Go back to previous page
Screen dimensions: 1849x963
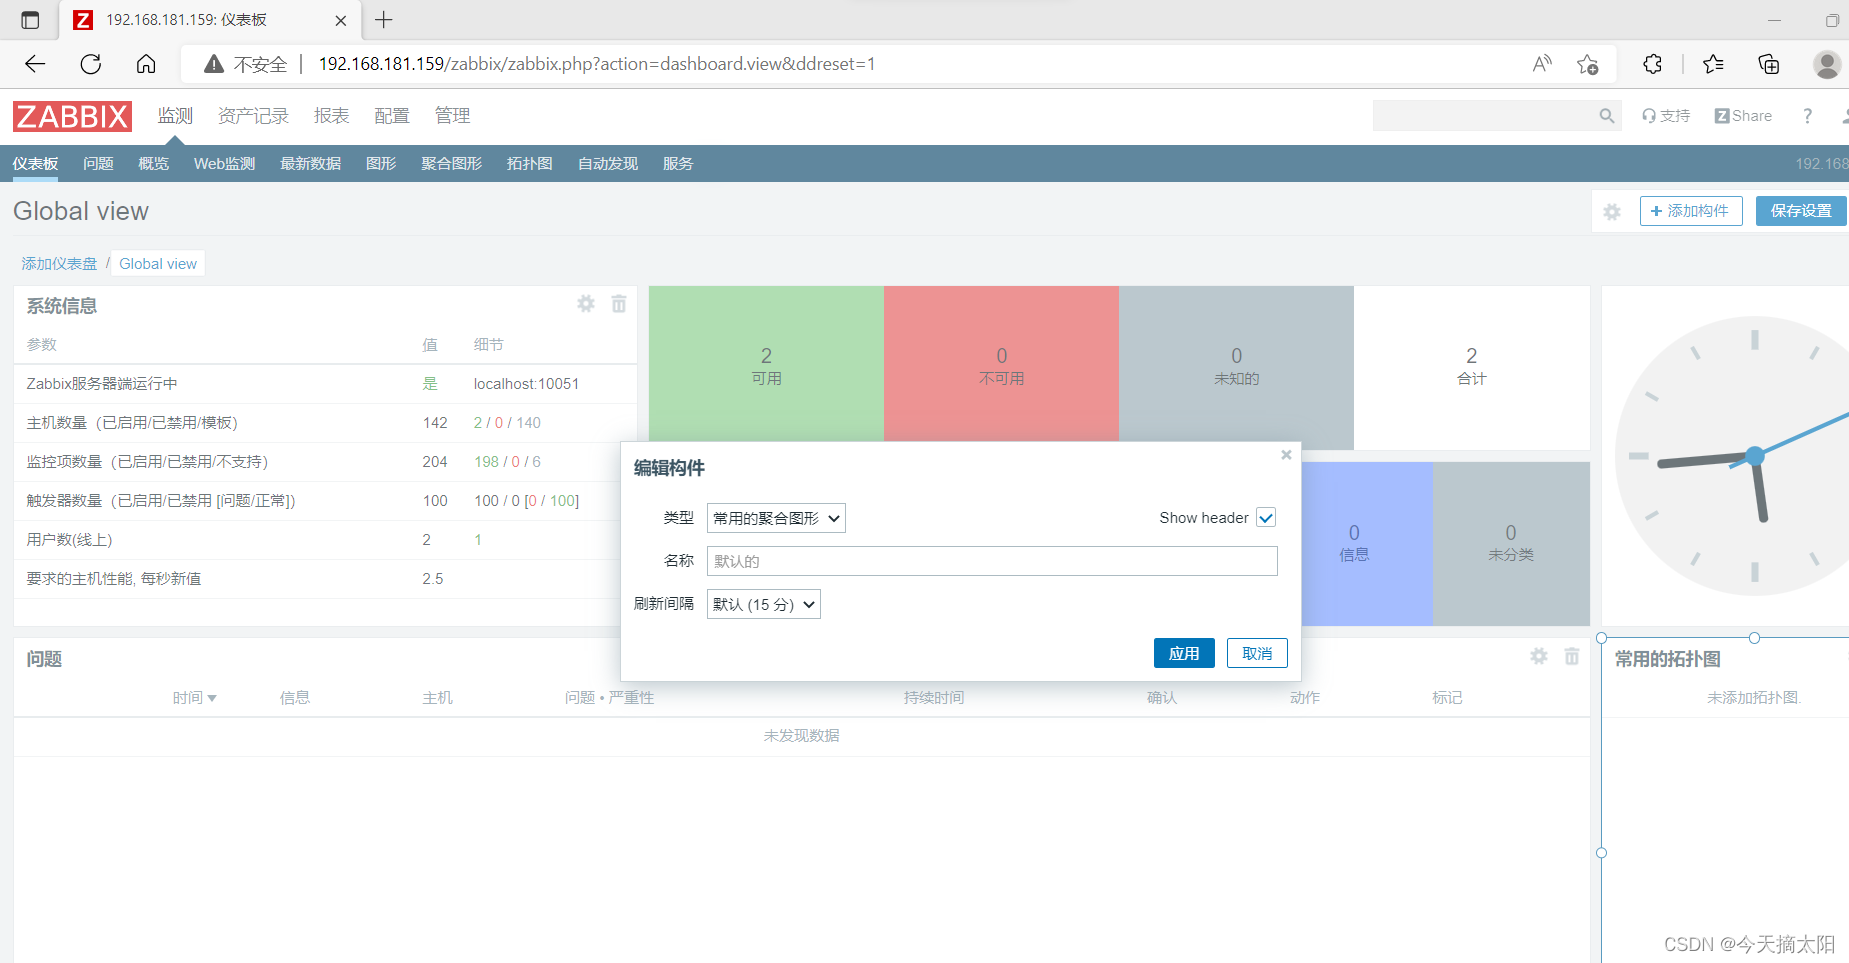(36, 64)
